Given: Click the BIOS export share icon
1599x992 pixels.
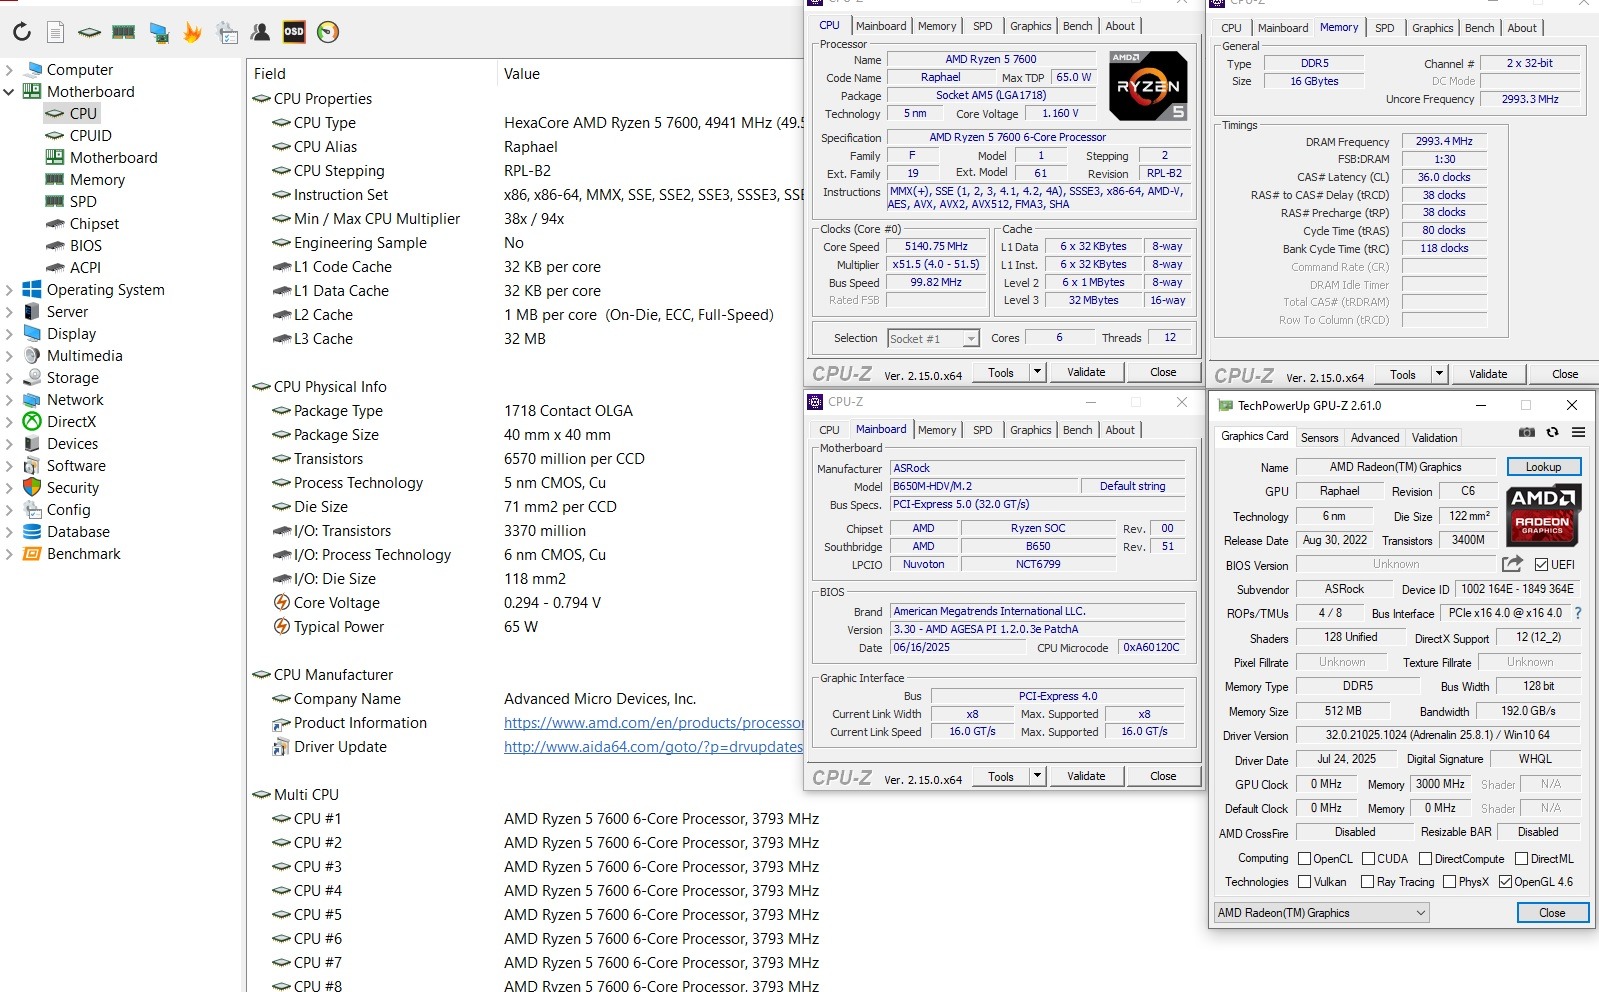Looking at the screenshot, I should point(1512,564).
